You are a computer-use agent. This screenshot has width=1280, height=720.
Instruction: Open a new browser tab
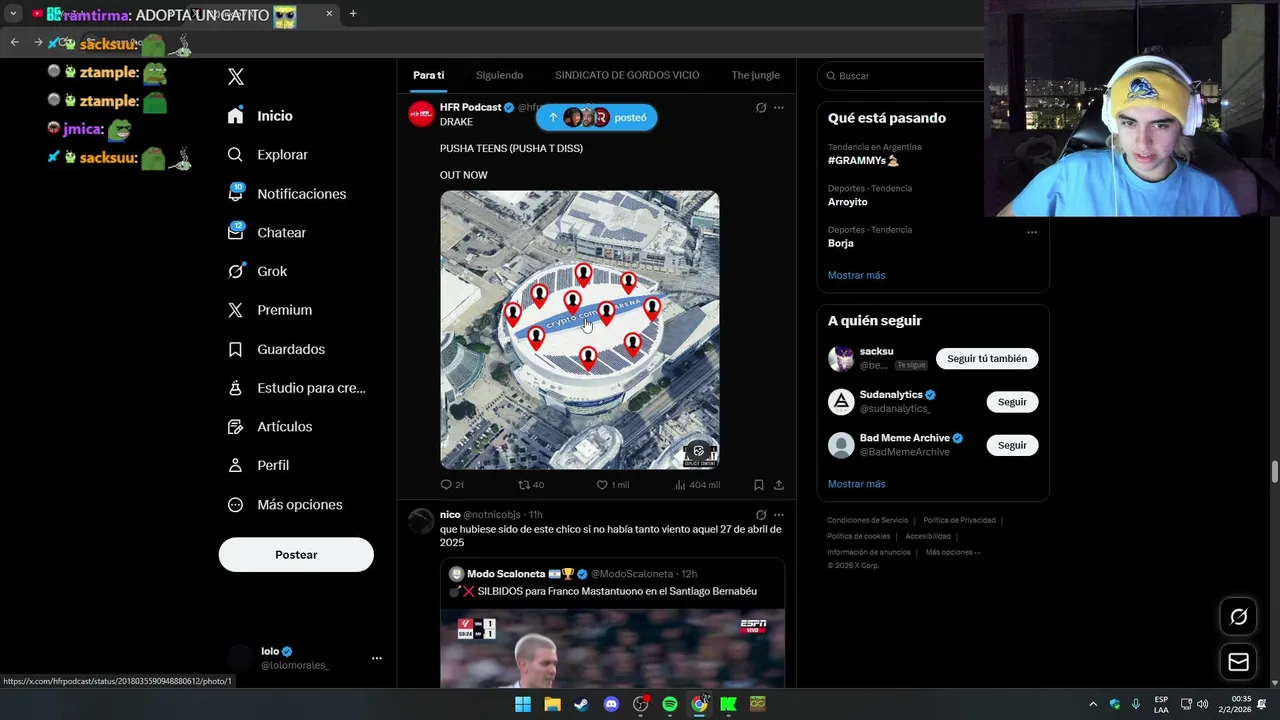353,14
